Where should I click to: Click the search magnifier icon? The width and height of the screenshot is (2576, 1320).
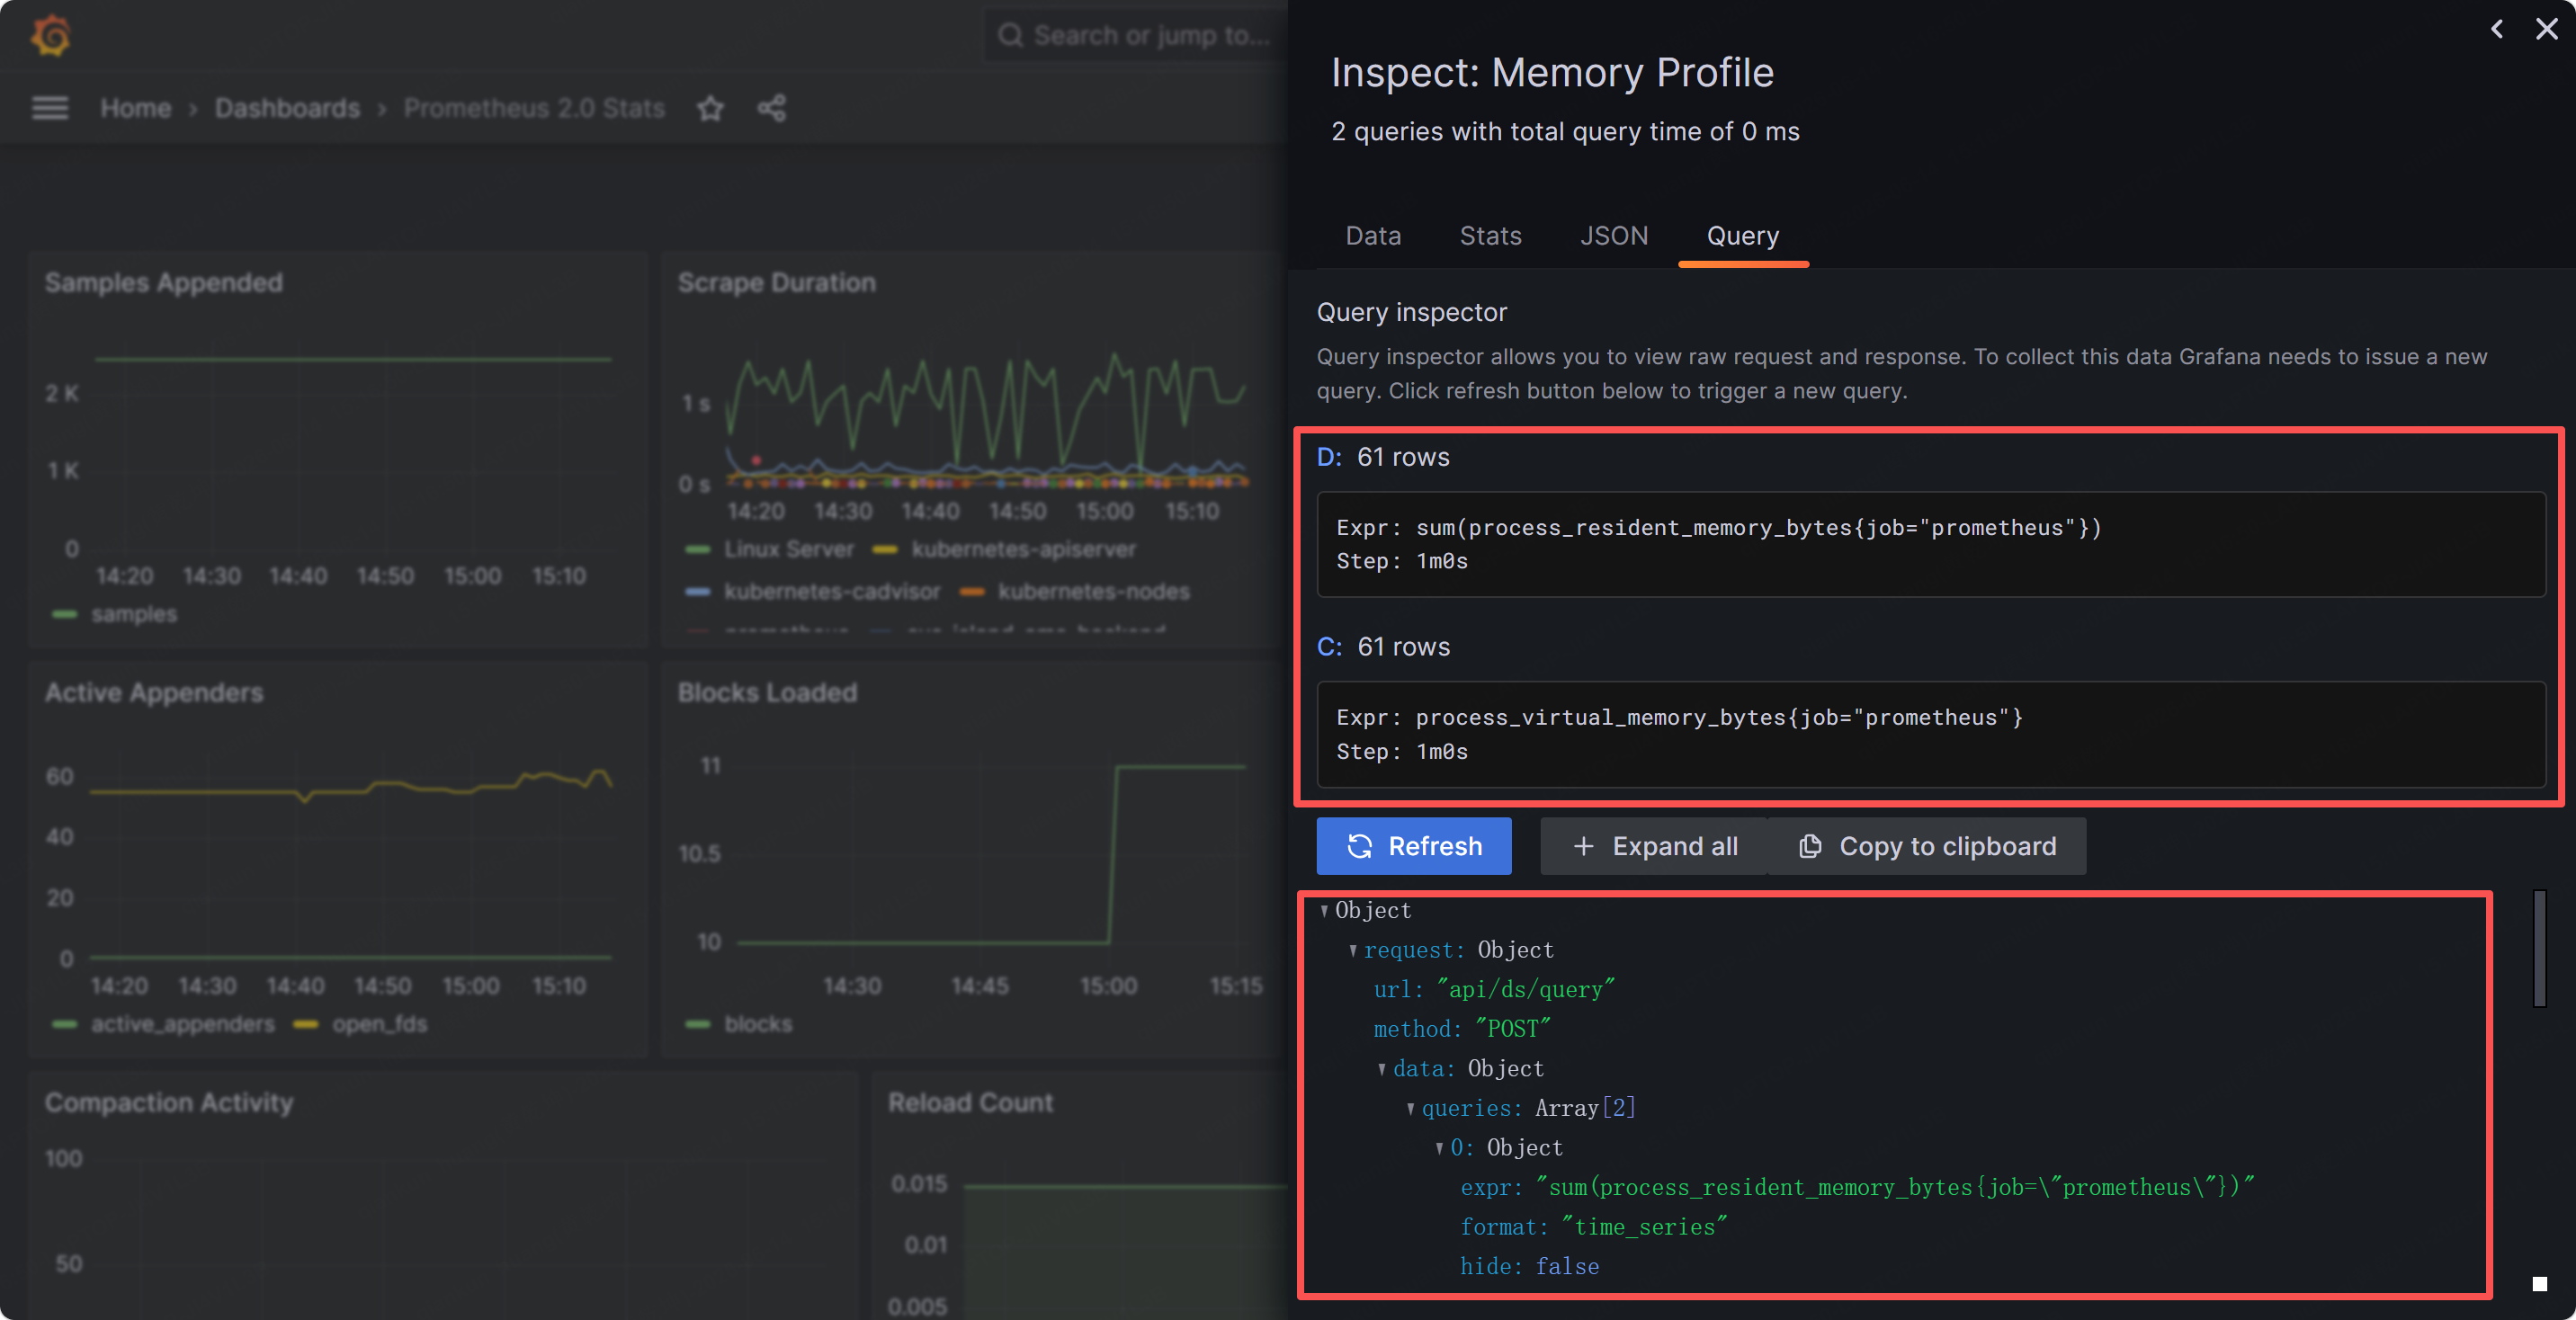[1011, 36]
